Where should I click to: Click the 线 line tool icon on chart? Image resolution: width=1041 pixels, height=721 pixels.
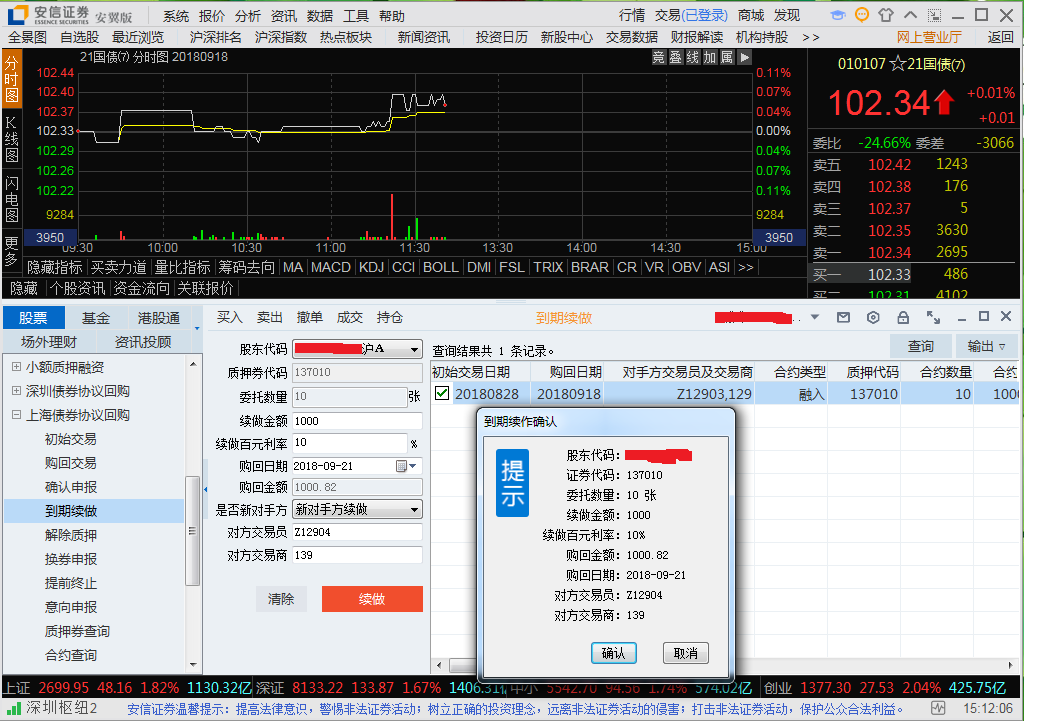tap(693, 58)
